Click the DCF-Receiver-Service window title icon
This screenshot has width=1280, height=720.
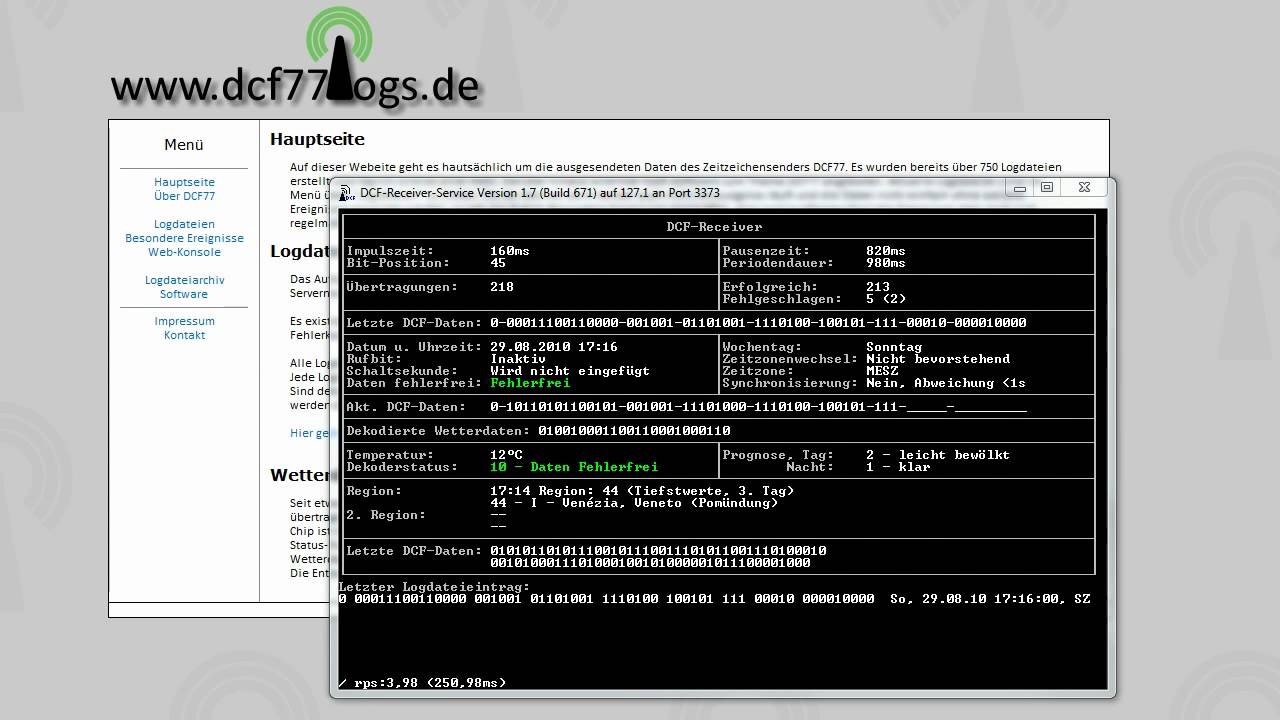click(x=347, y=192)
